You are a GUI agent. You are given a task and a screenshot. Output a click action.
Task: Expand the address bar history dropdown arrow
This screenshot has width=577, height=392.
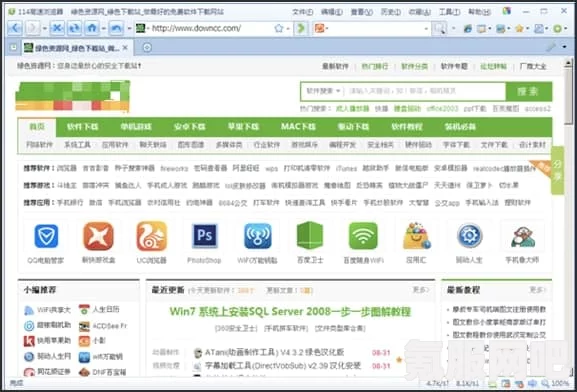[x=288, y=28]
